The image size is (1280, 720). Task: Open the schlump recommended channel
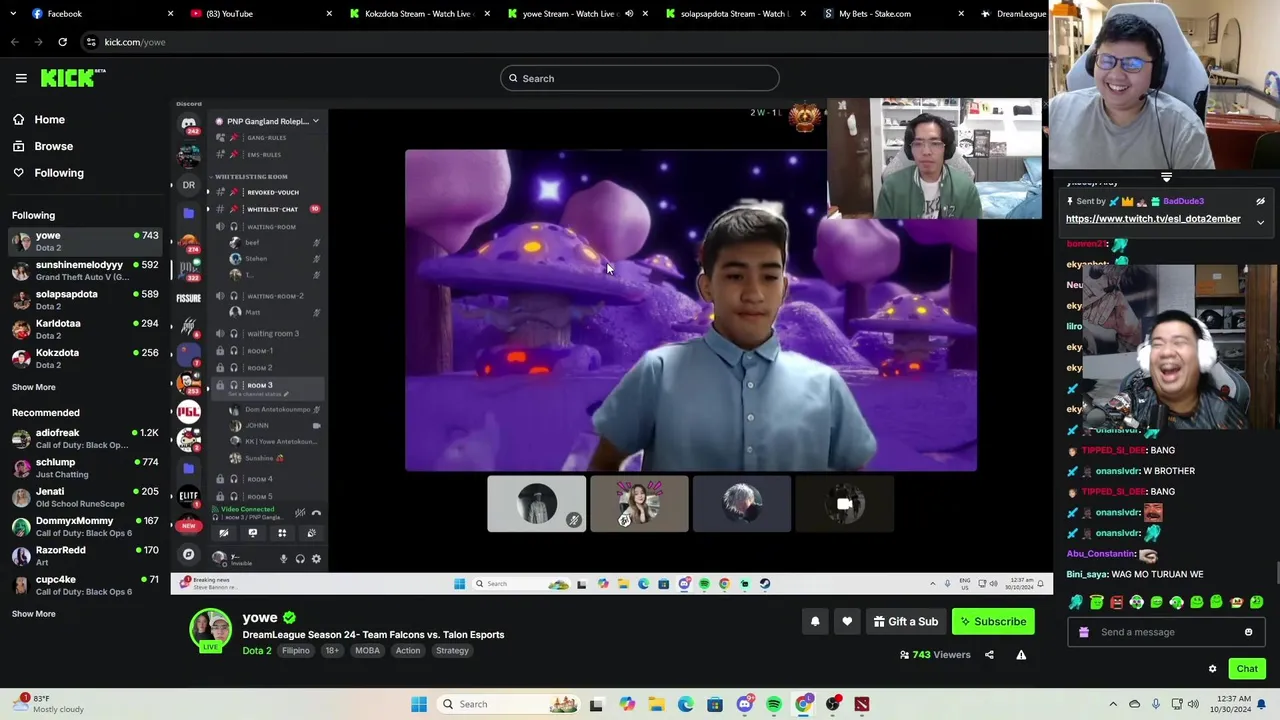coord(85,468)
